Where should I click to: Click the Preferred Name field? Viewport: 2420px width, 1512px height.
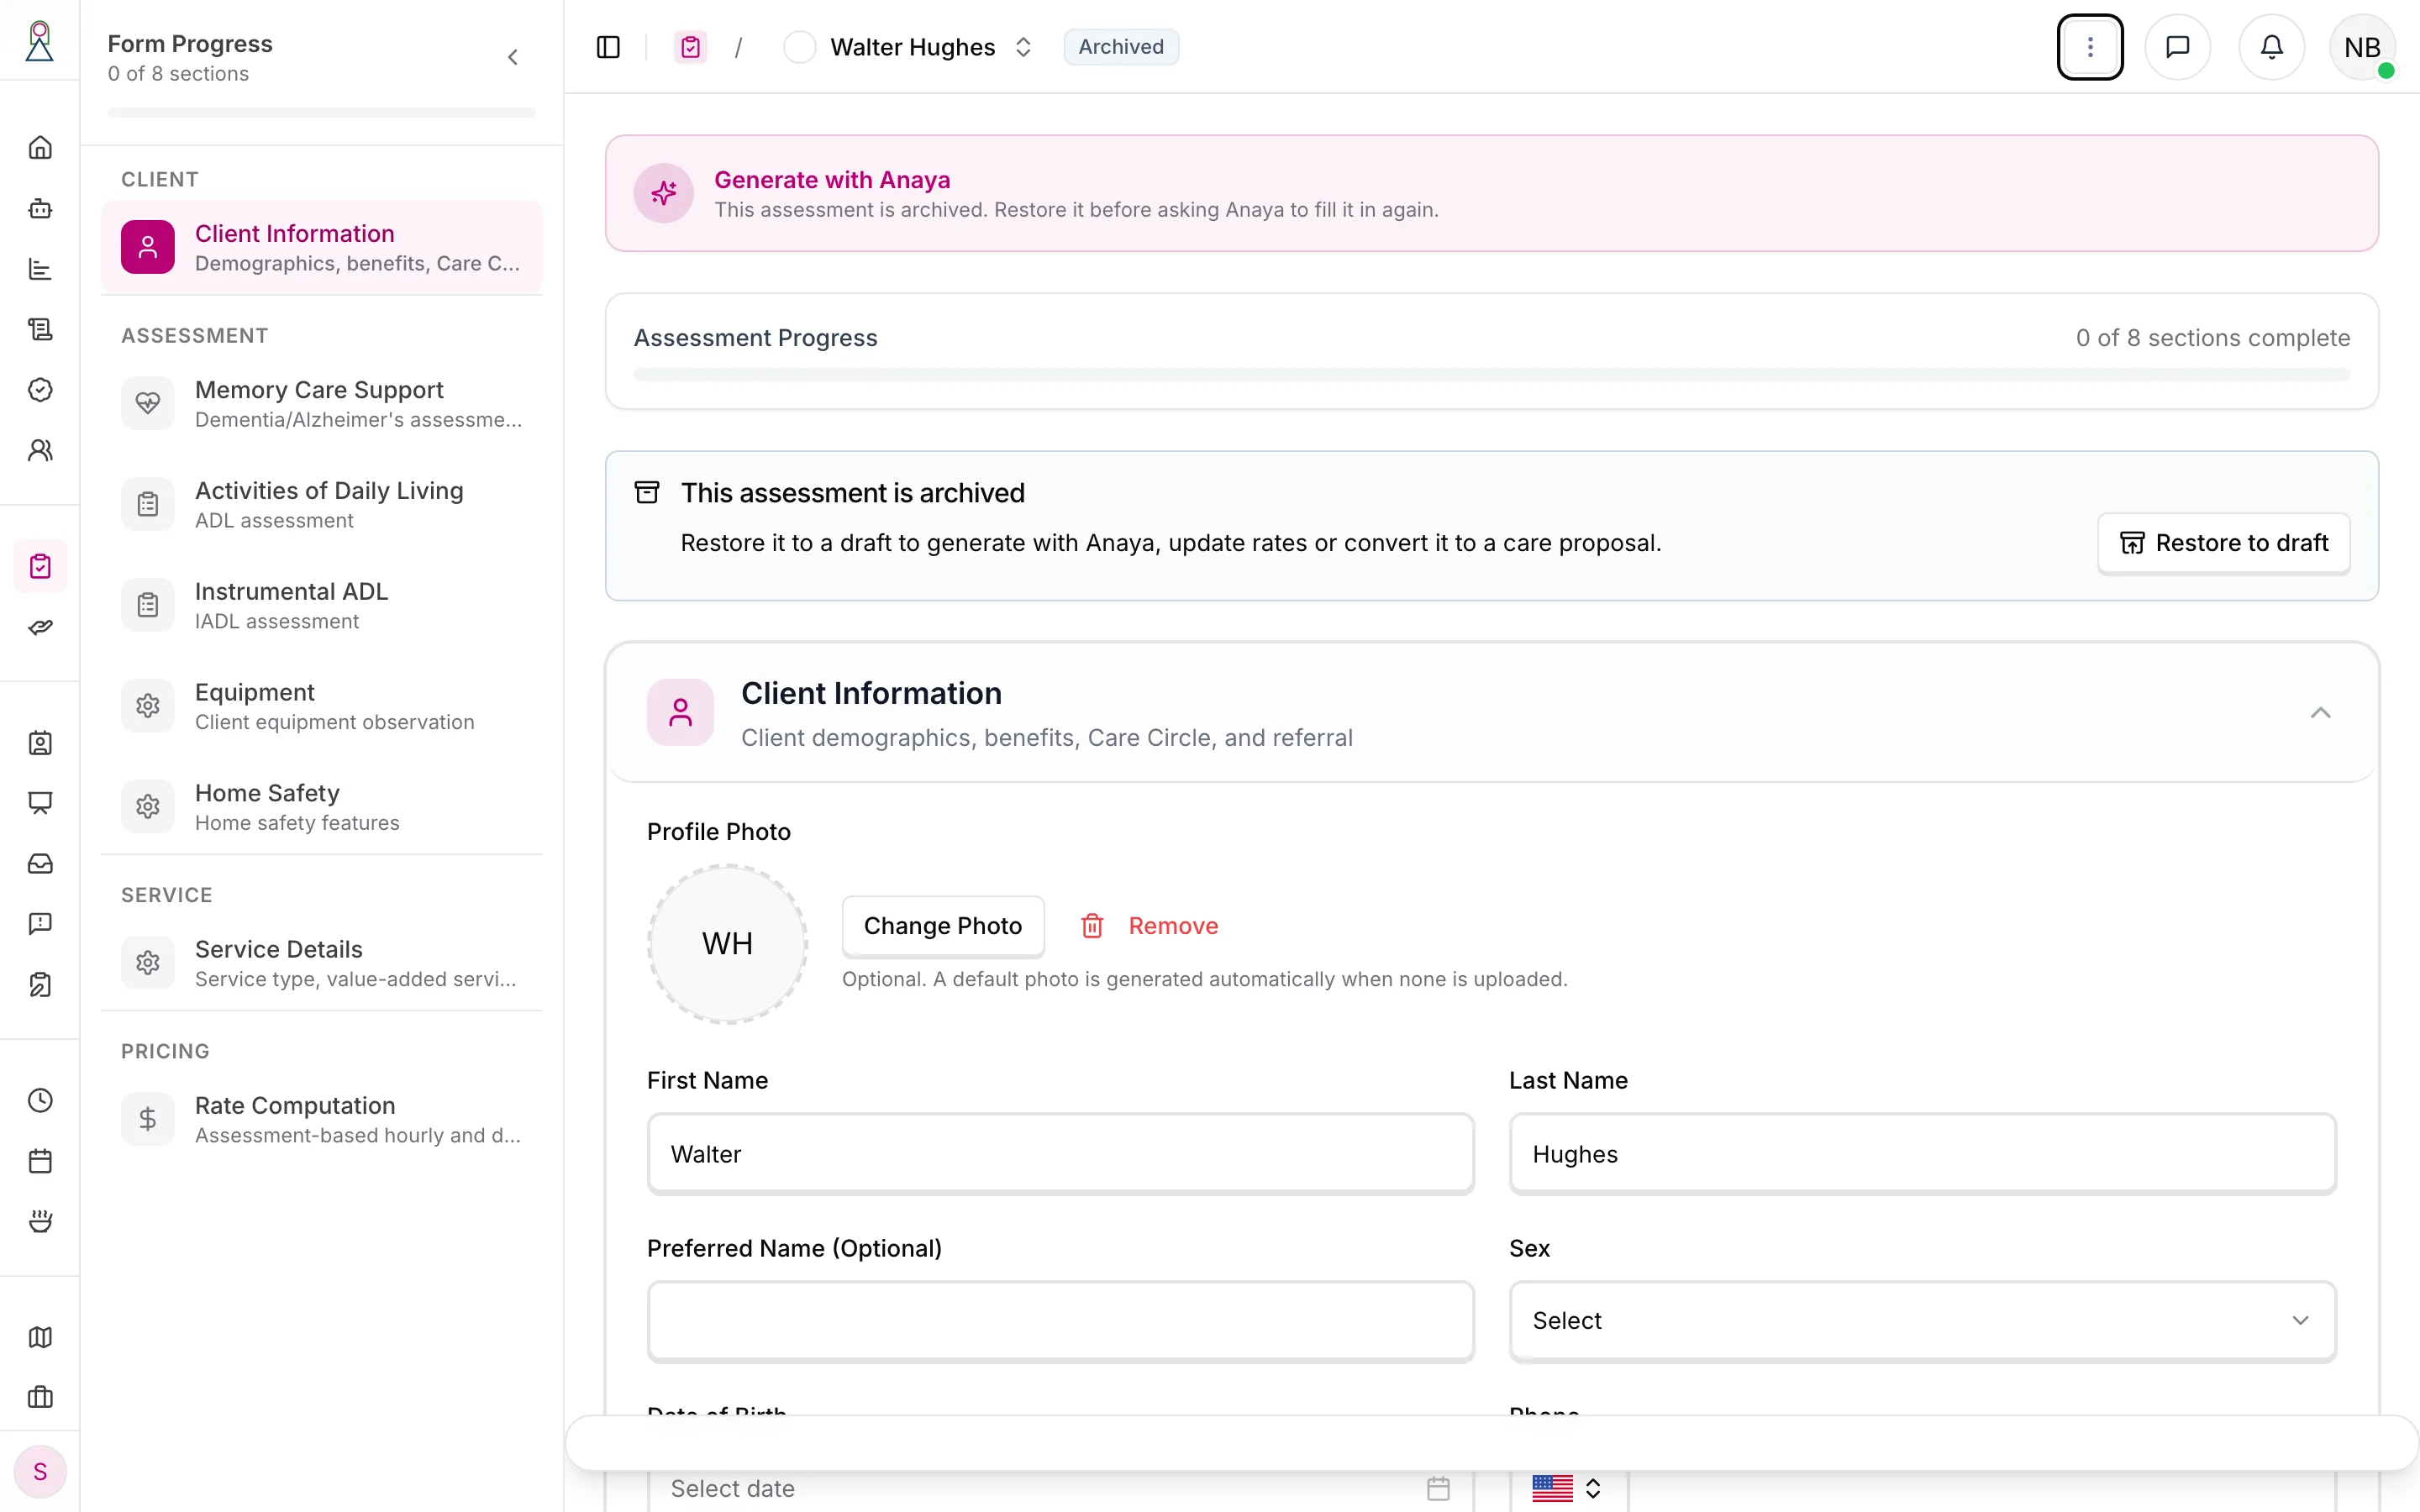(1060, 1321)
